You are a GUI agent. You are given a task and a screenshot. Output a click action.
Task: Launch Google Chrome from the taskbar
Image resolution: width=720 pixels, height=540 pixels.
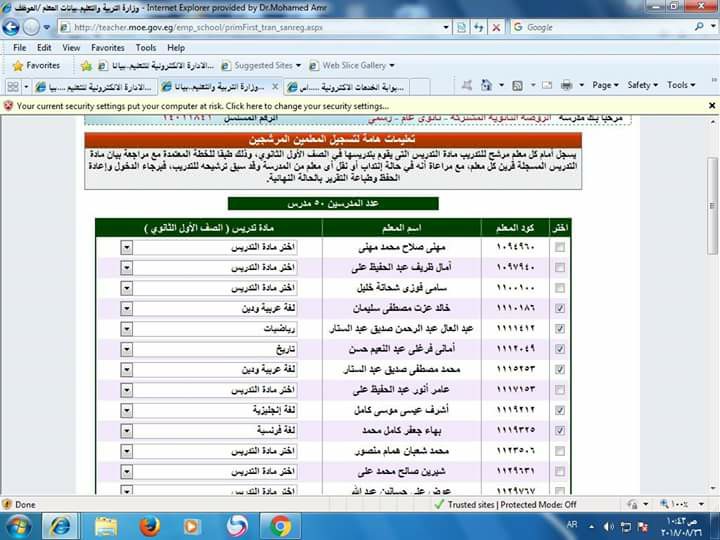(280, 525)
